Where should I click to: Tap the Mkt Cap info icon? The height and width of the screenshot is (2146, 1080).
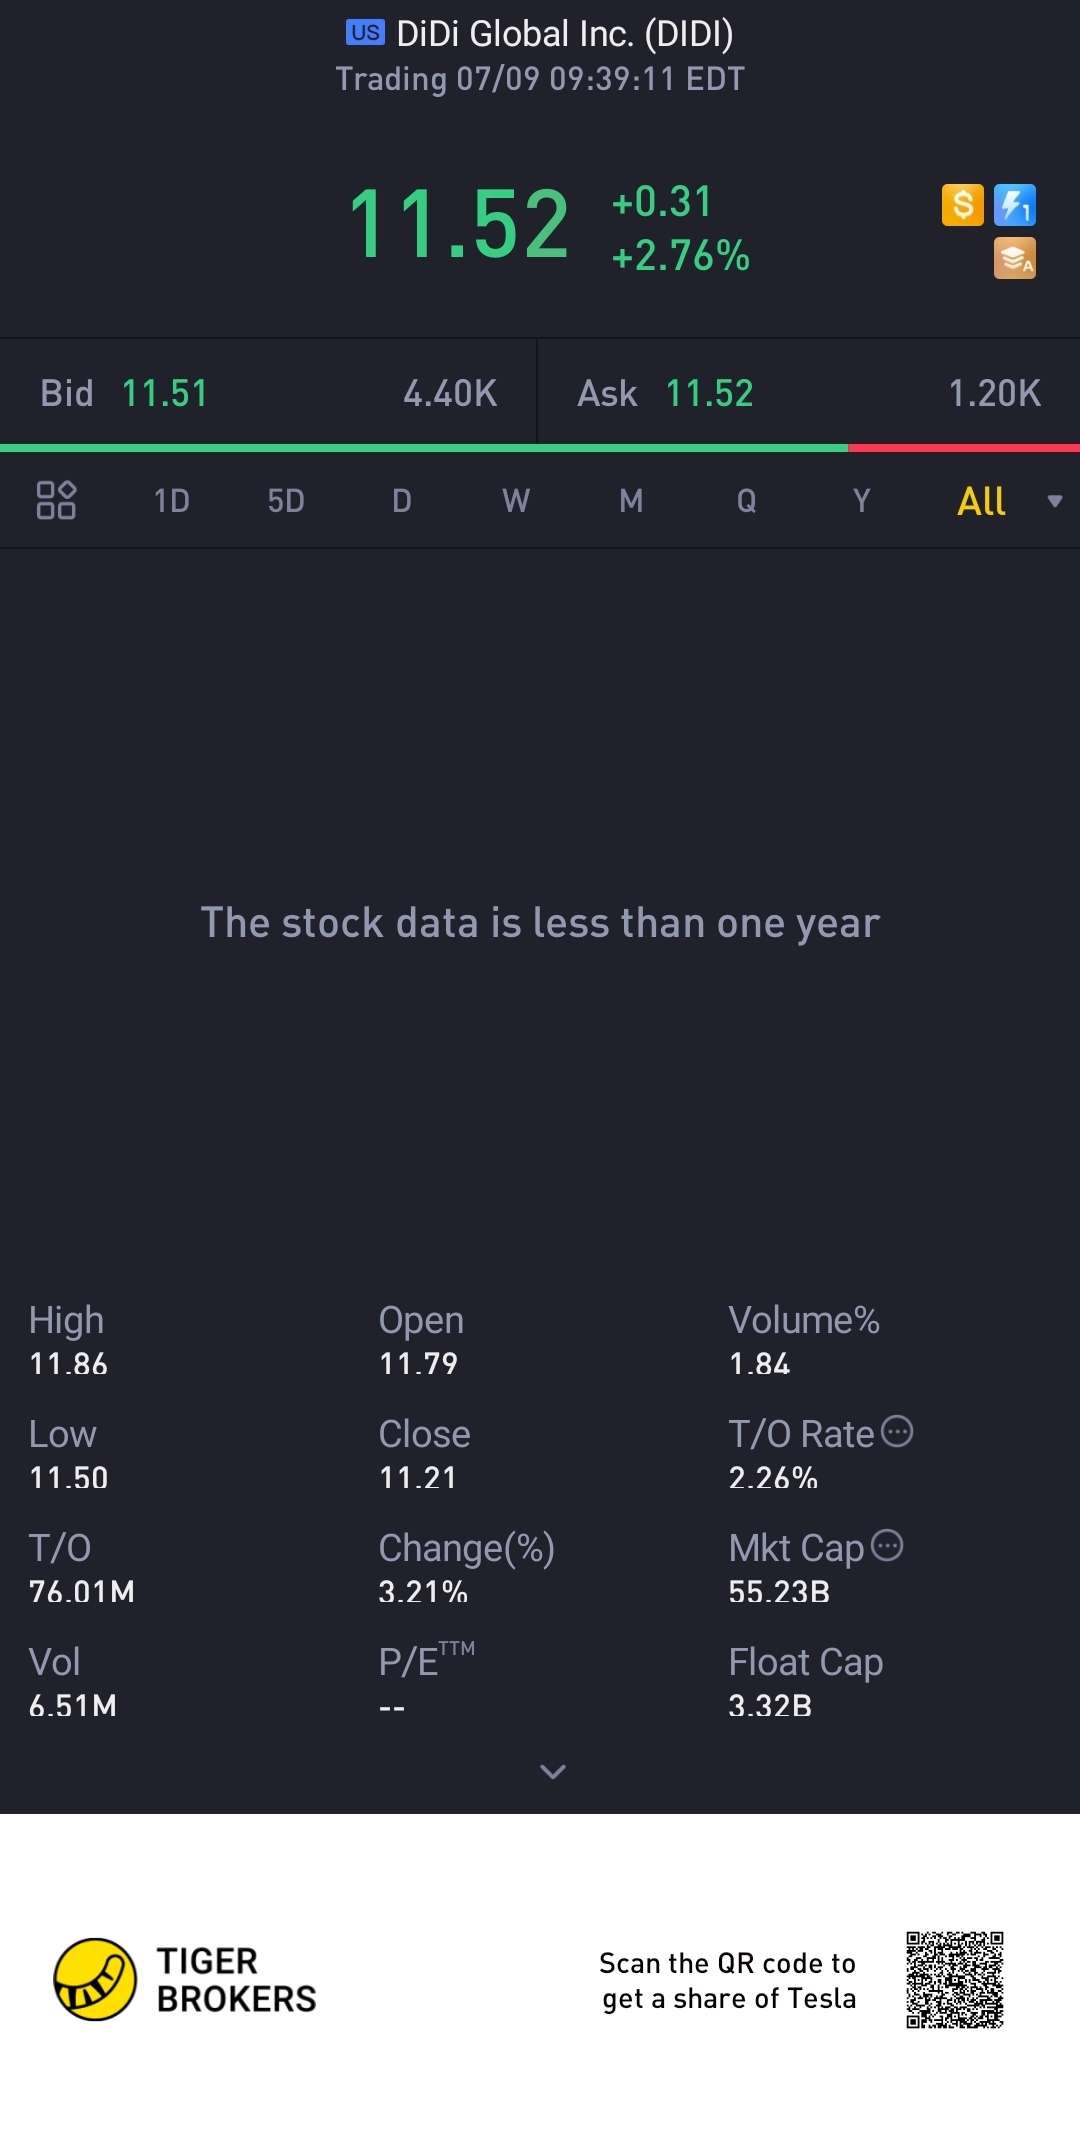coord(887,1545)
